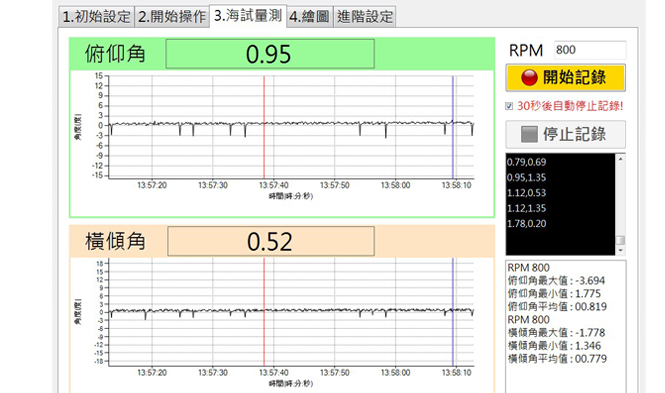
Task: Click the 橫傾角最小值 : 1.346 line
Action: coord(554,346)
